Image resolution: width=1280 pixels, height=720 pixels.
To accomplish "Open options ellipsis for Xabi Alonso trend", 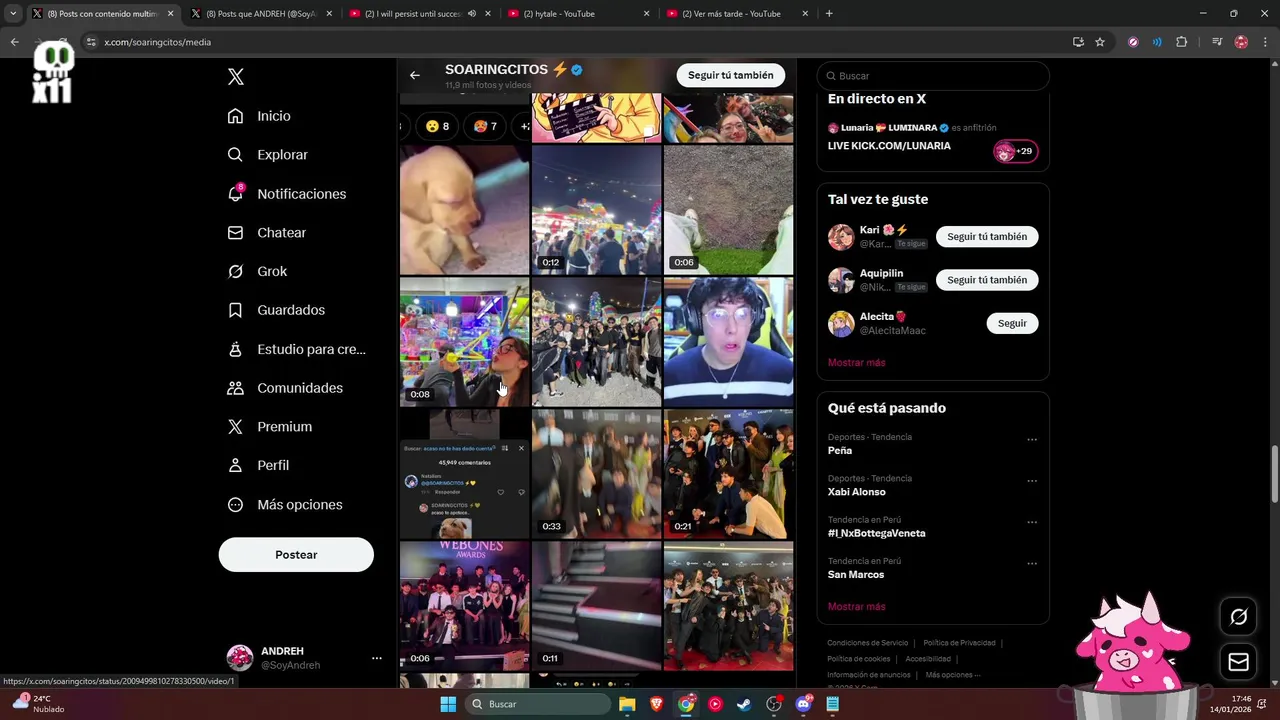I will (1032, 481).
